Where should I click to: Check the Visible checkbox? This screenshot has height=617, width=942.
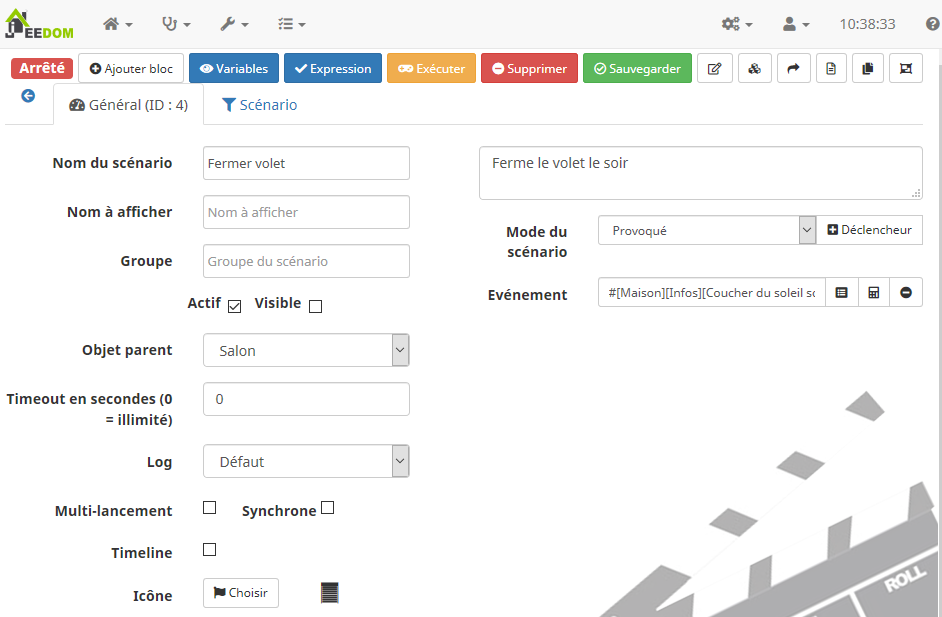(315, 306)
